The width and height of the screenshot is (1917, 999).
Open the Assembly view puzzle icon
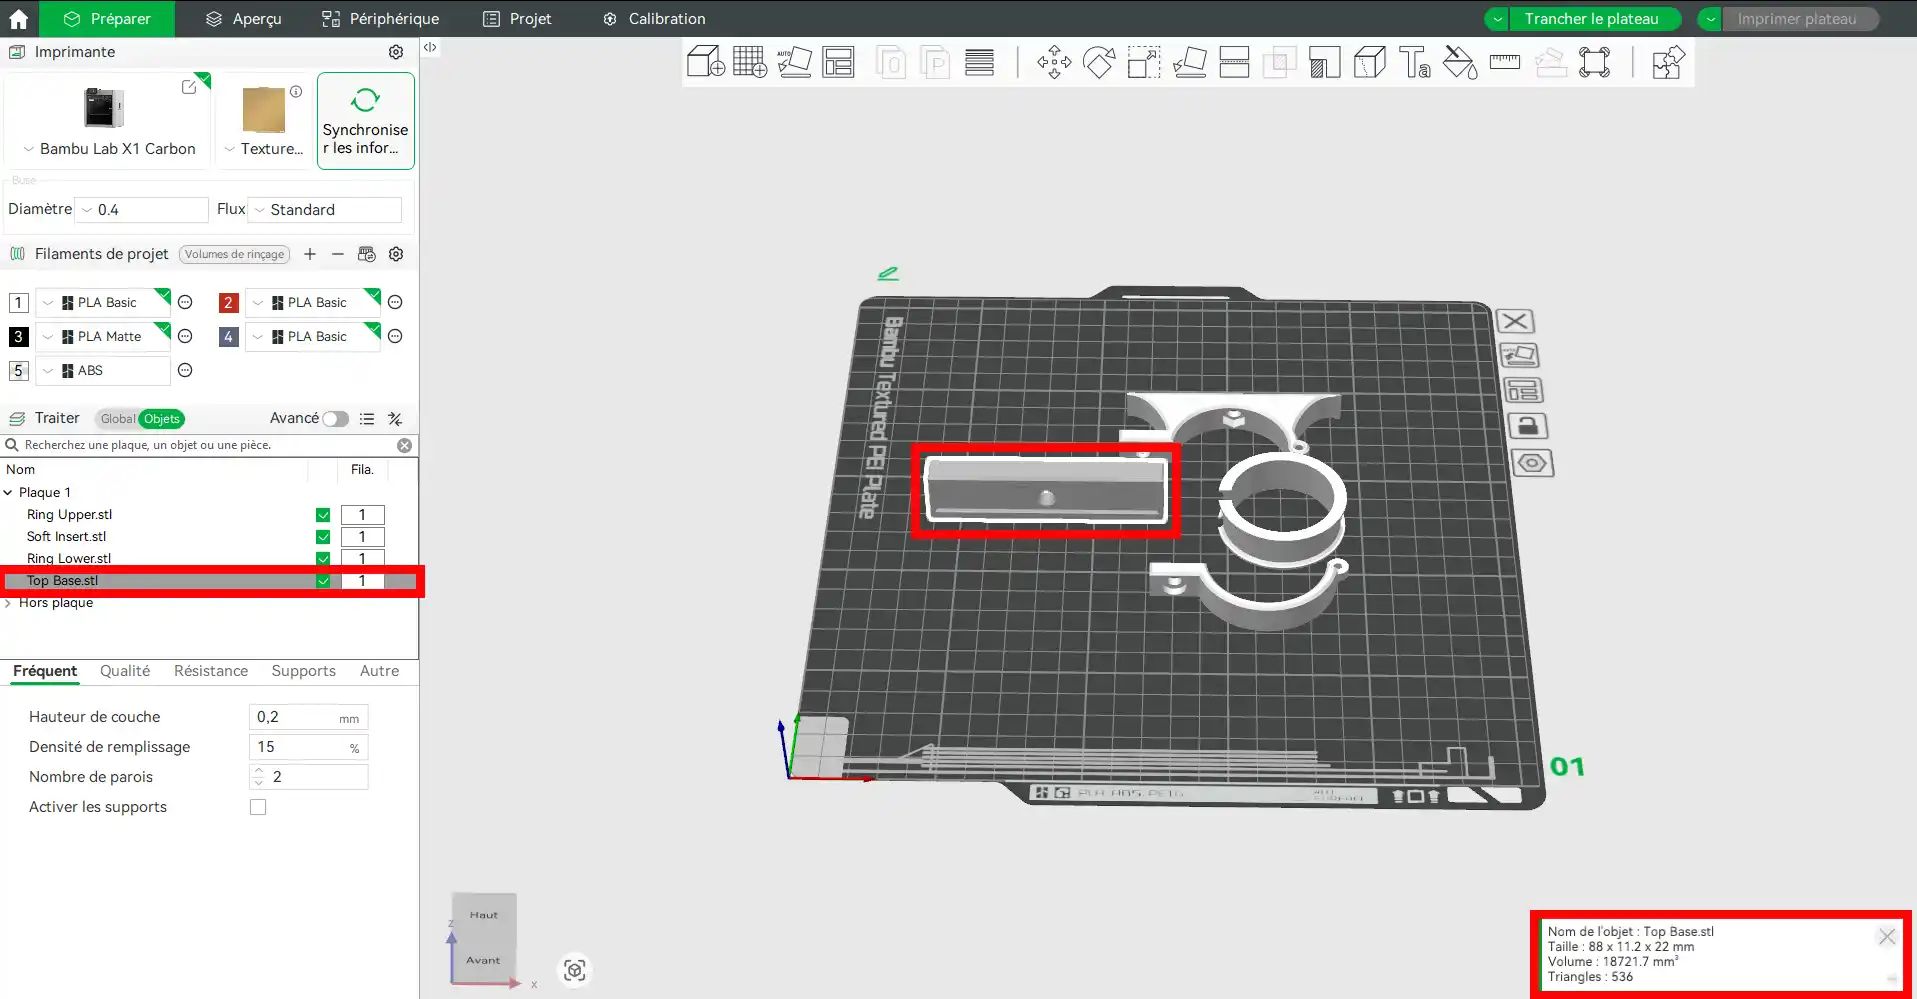1668,63
